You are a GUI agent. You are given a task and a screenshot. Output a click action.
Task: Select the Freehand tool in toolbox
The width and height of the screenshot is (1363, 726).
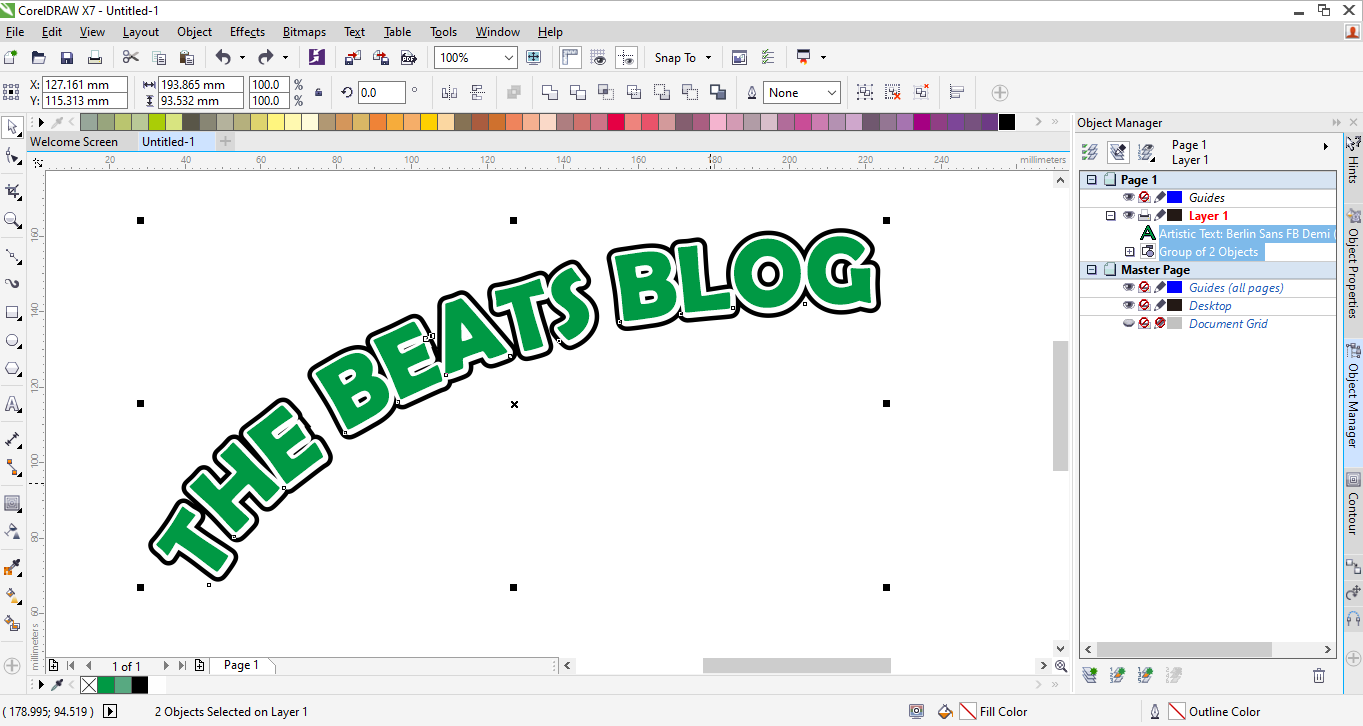(12, 254)
